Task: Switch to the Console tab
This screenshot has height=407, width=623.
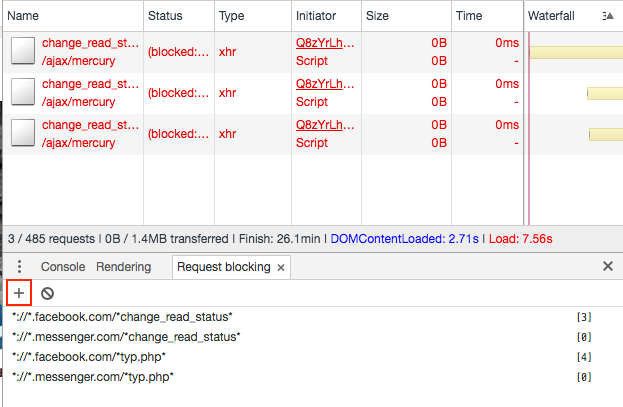Action: pyautogui.click(x=62, y=267)
